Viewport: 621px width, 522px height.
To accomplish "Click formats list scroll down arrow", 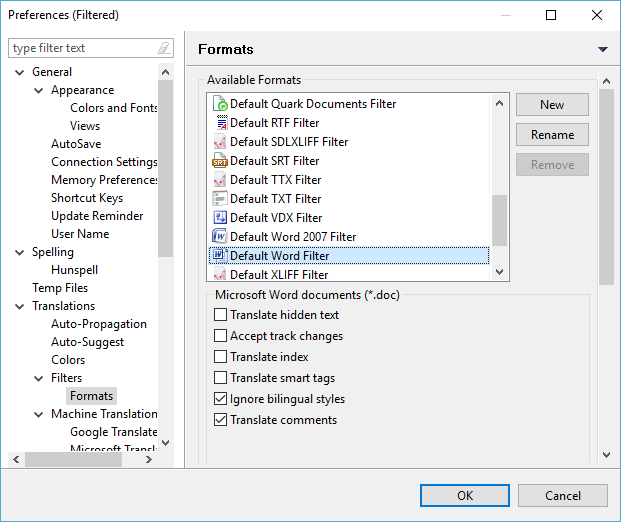I will (x=499, y=272).
